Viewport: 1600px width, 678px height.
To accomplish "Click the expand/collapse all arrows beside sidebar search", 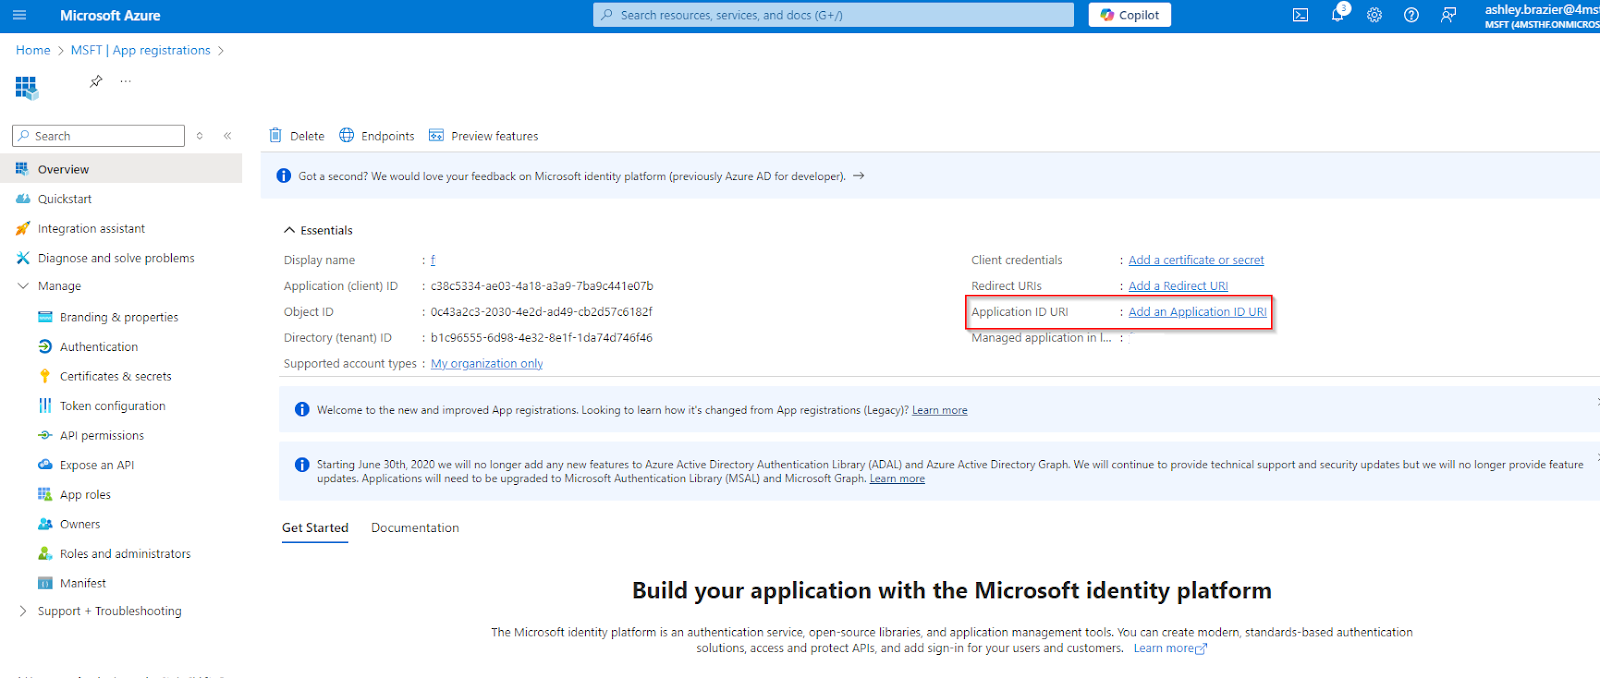I will (200, 136).
